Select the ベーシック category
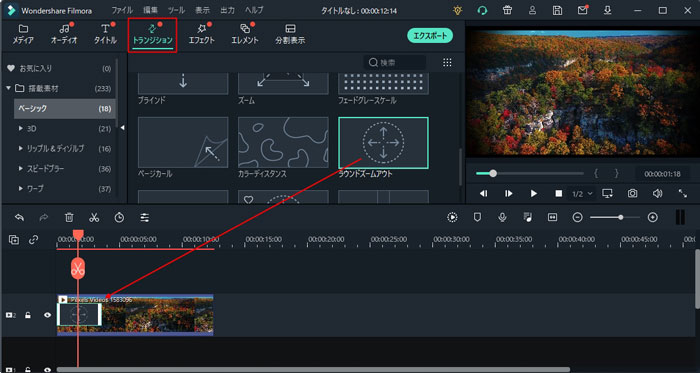This screenshot has height=373, width=700. tap(65, 108)
